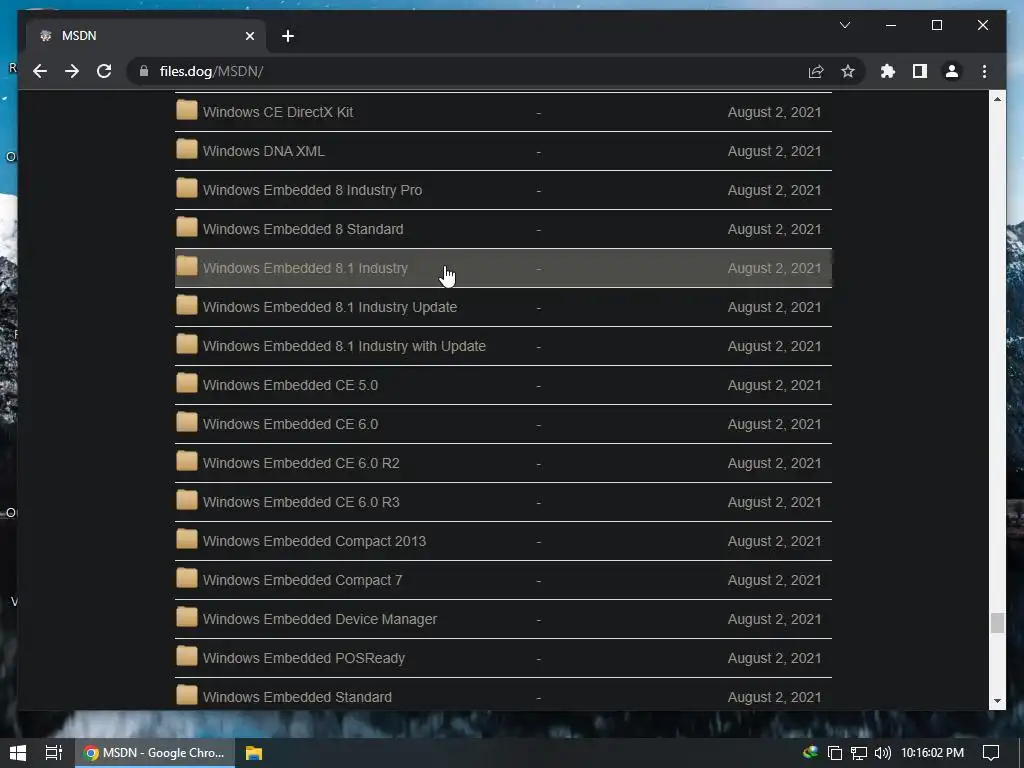Close the MSDN tab
The width and height of the screenshot is (1024, 768).
tap(249, 36)
